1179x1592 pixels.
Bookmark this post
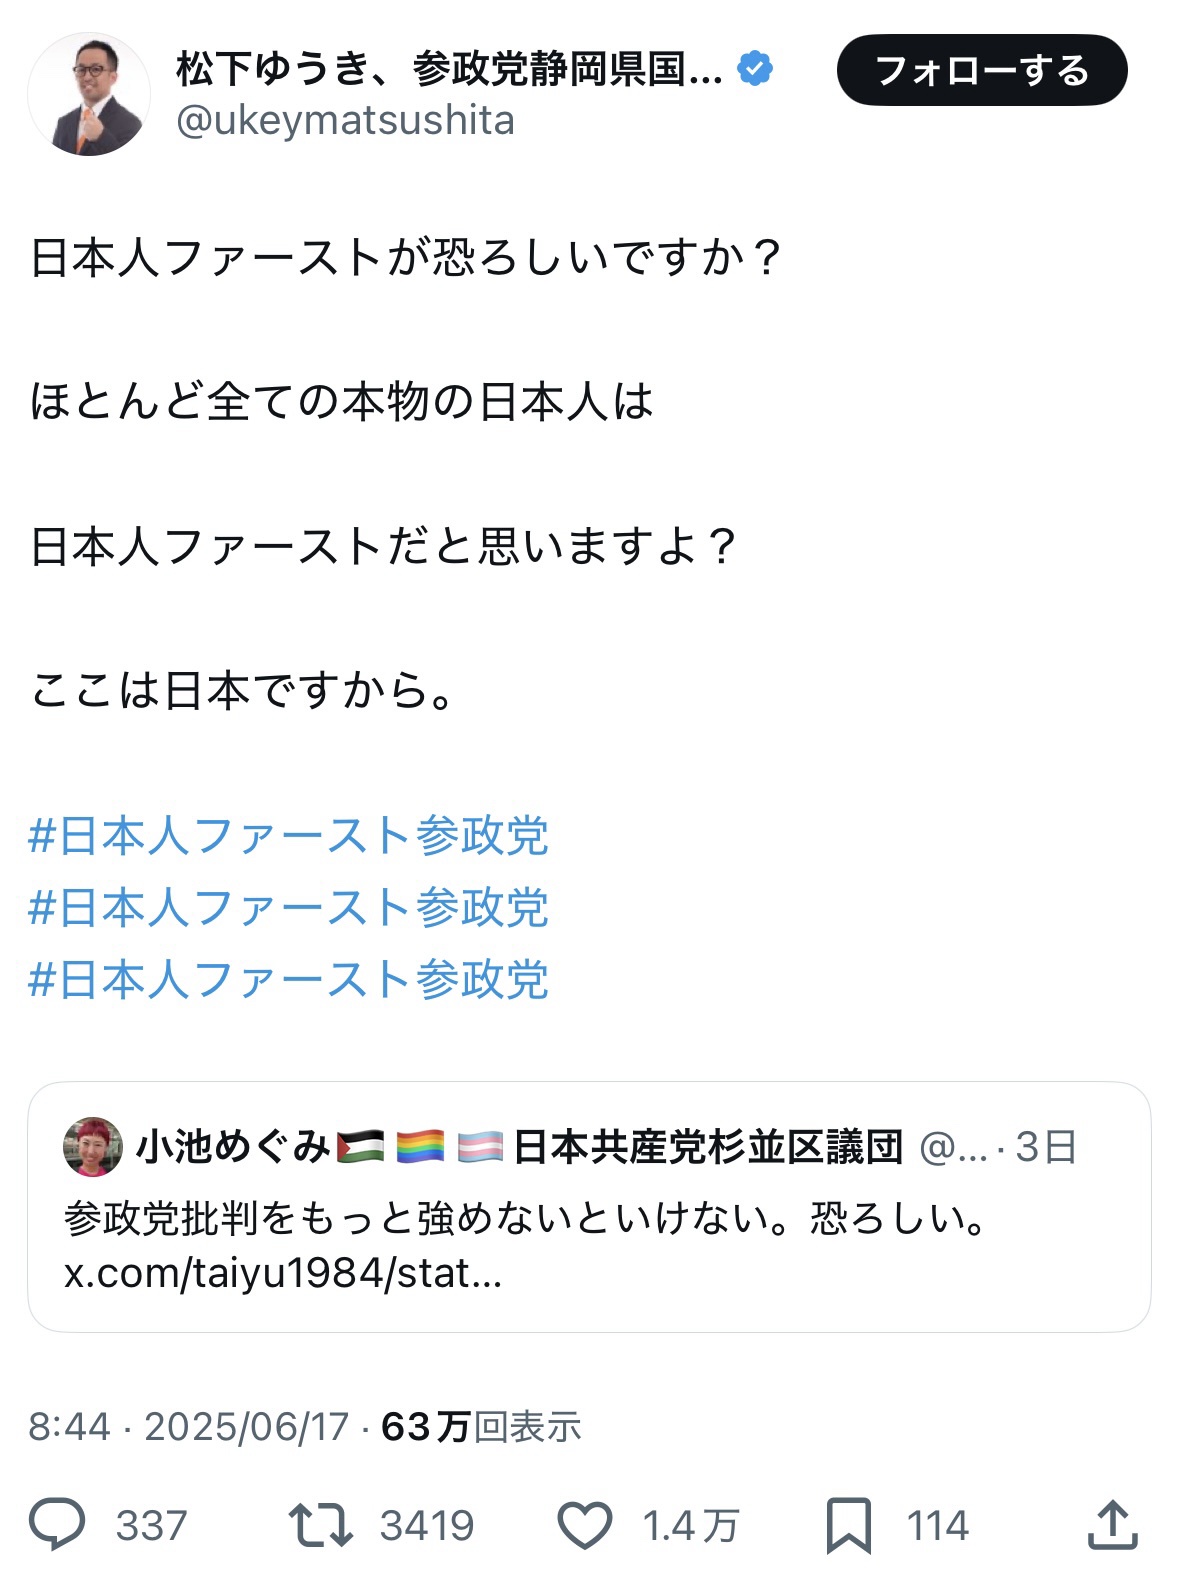click(x=848, y=1525)
